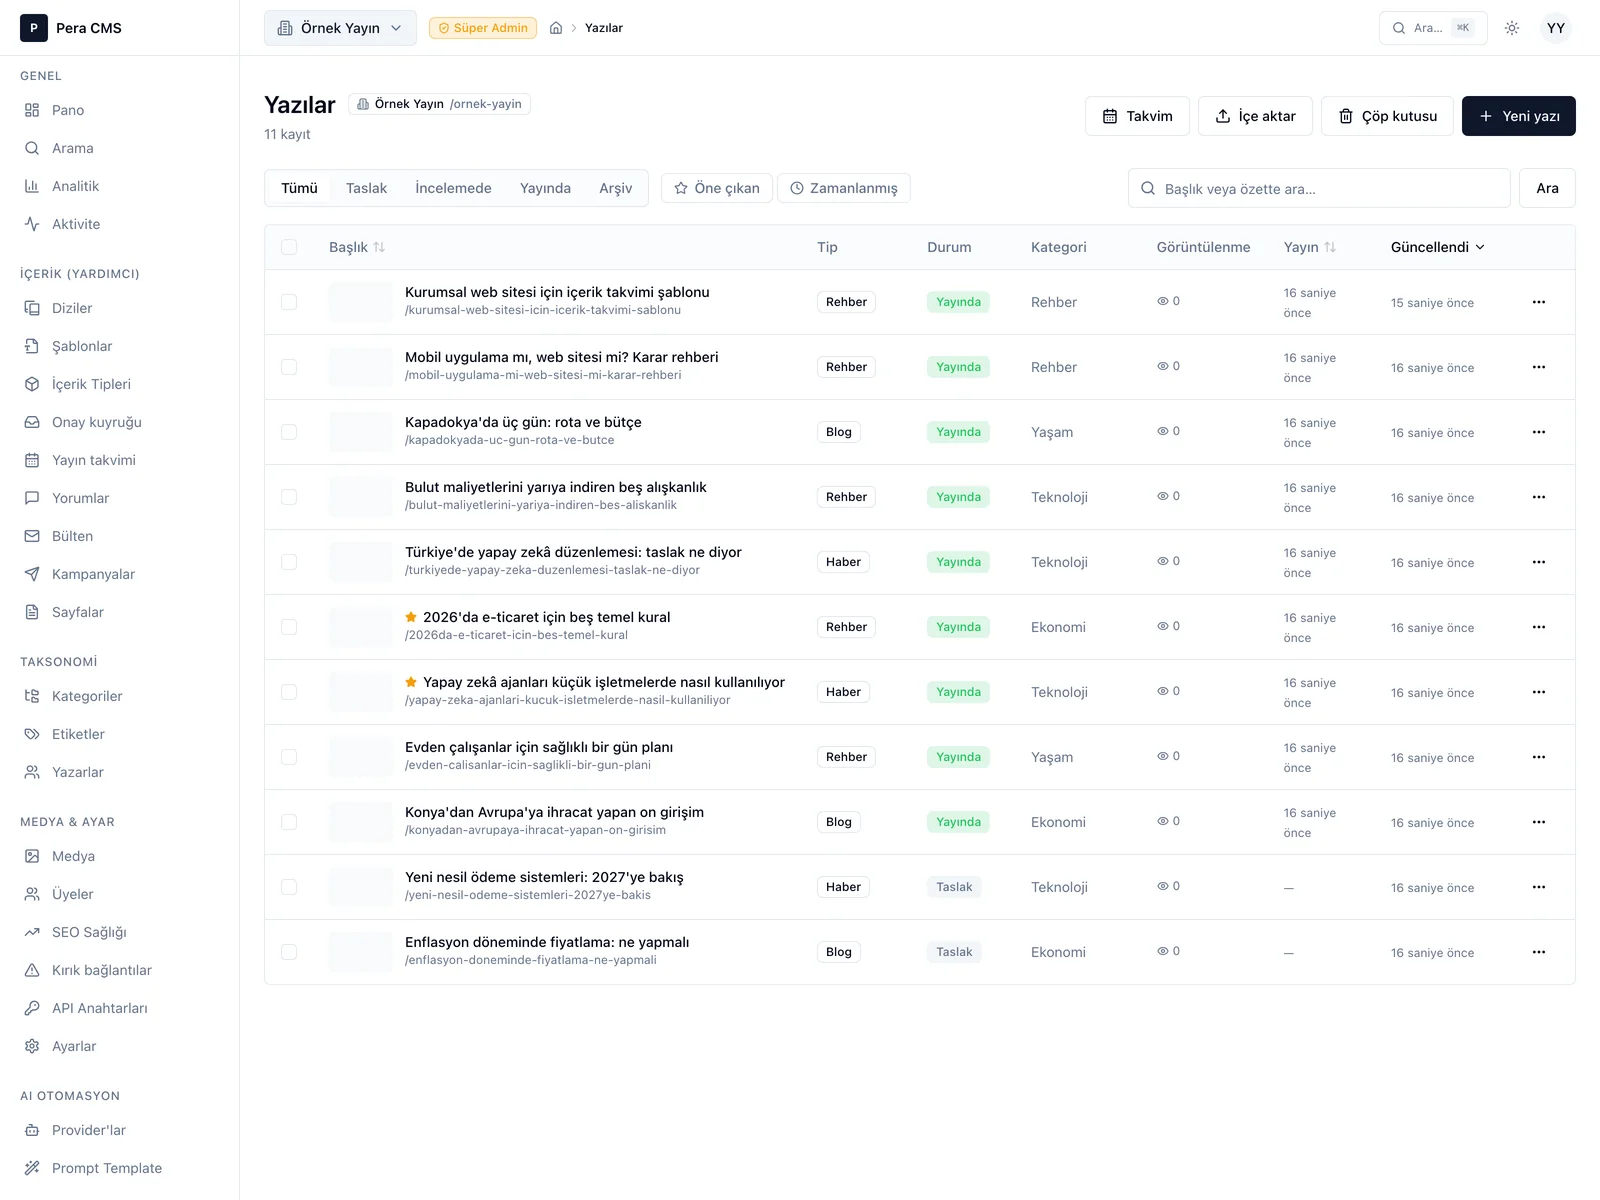This screenshot has height=1200, width=1600.
Task: Open row menu for Kapadokya'da üç gün post
Action: 1539,432
